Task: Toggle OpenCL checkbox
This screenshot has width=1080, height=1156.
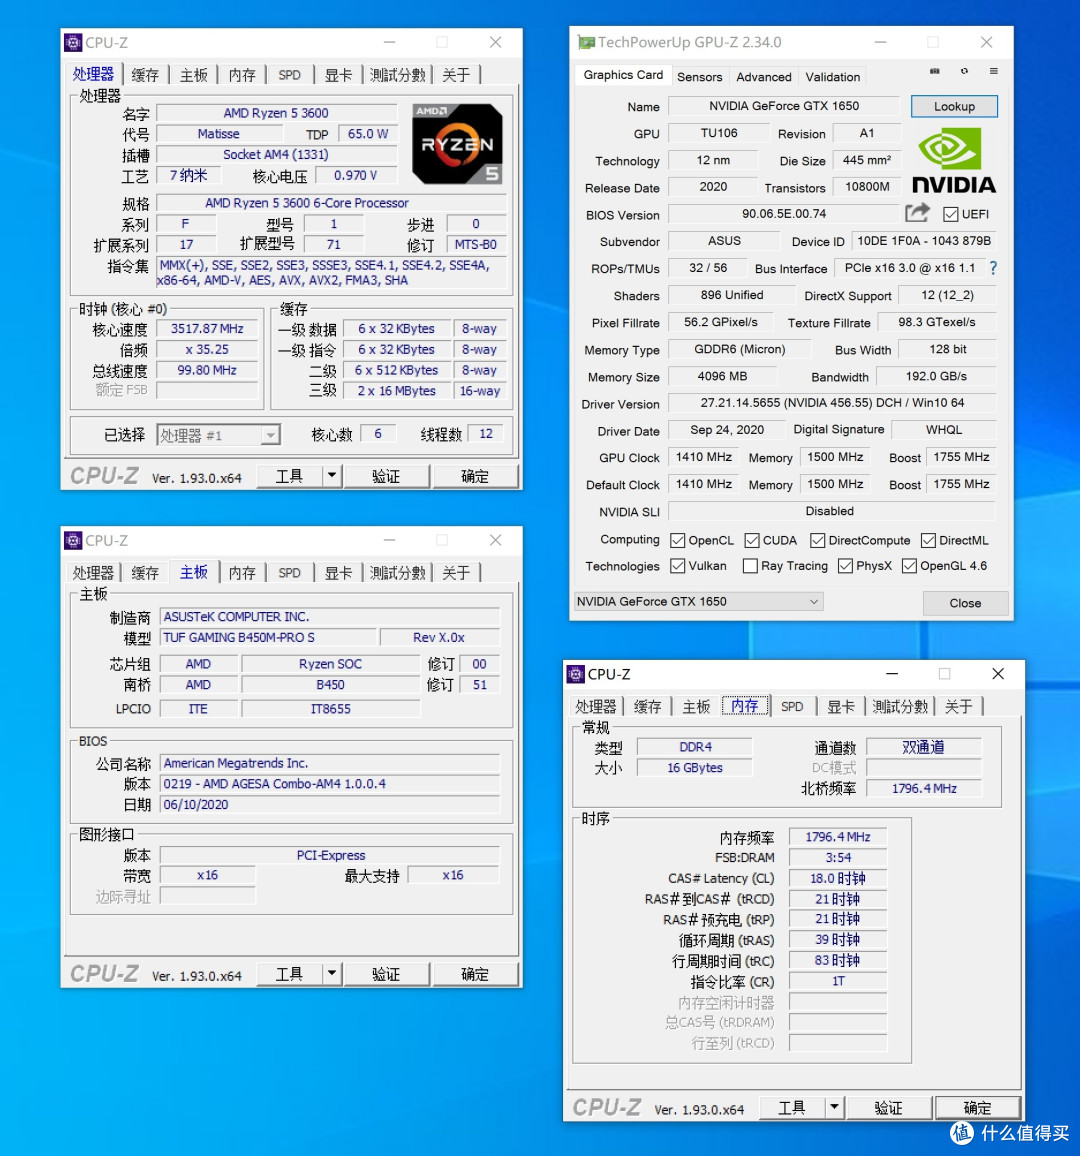Action: [677, 540]
